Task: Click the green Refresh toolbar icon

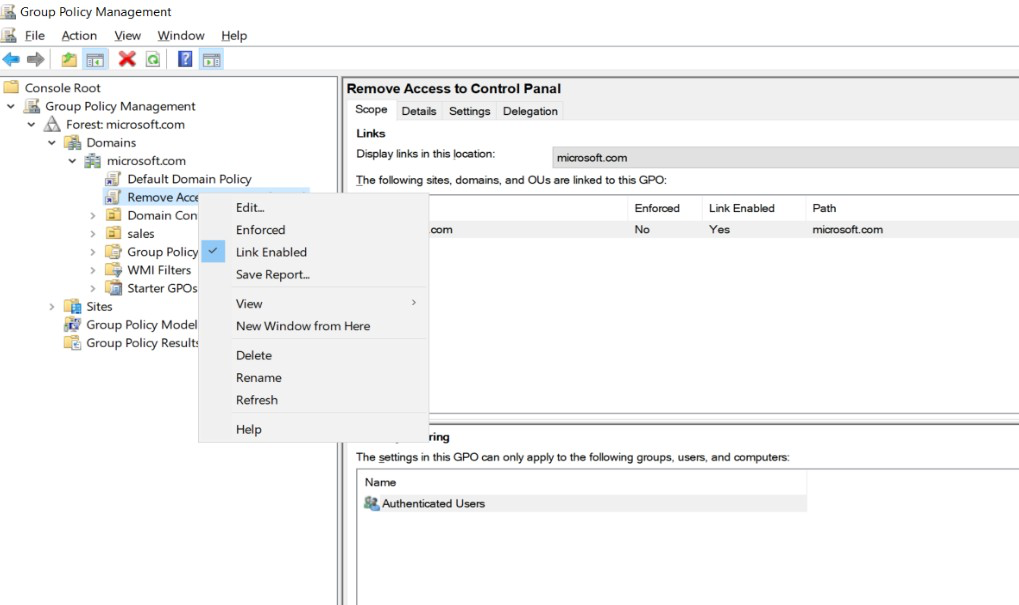Action: click(x=153, y=60)
